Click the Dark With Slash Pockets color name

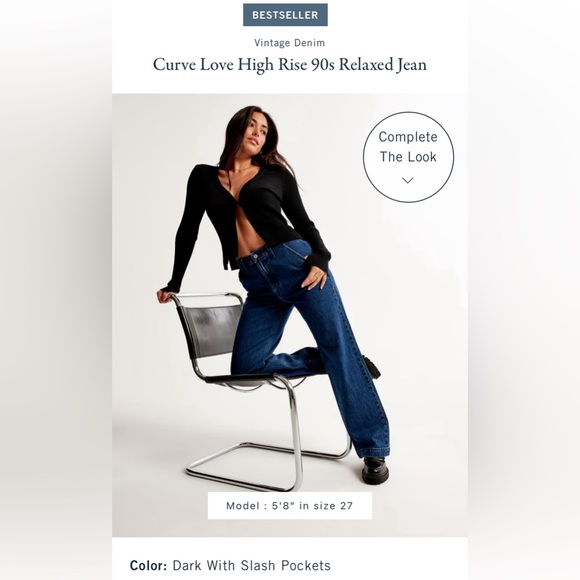click(x=252, y=566)
